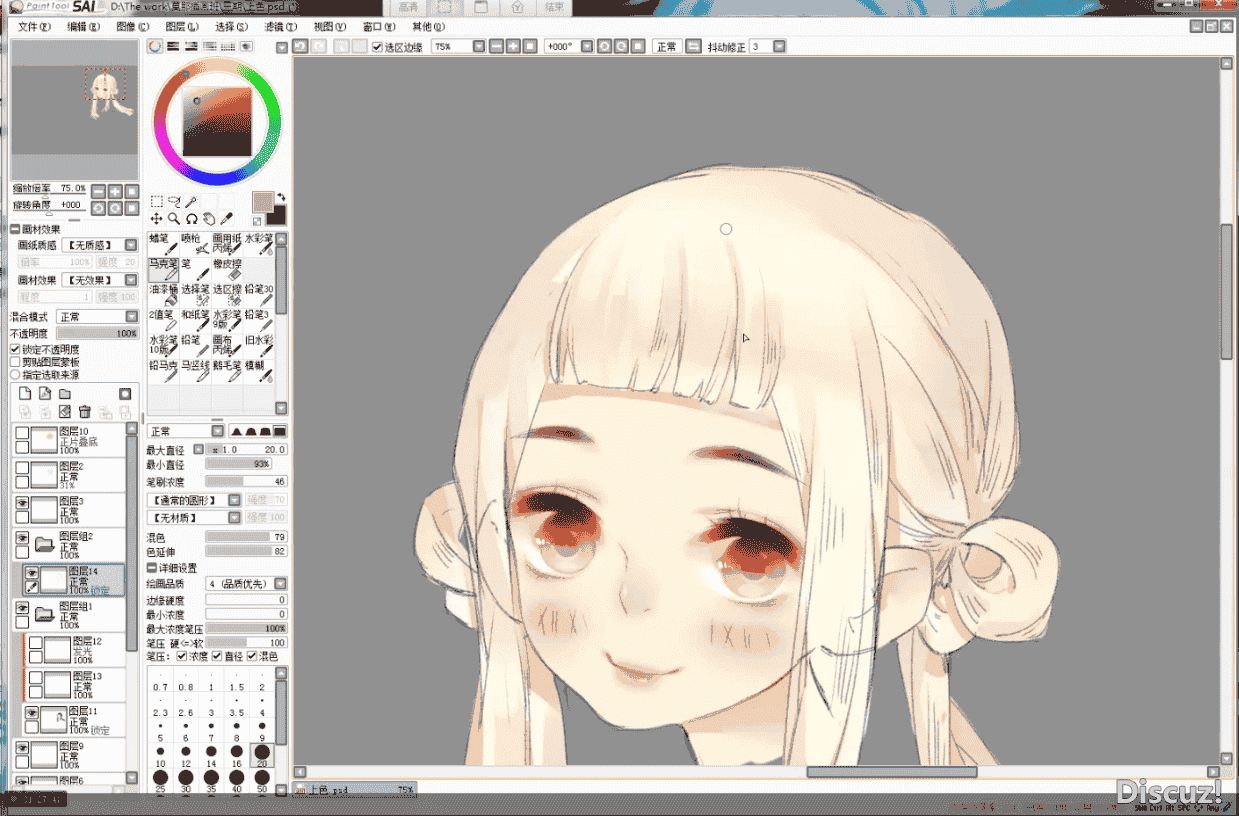
Task: Choose the zoom magnifier tool
Action: [x=174, y=218]
